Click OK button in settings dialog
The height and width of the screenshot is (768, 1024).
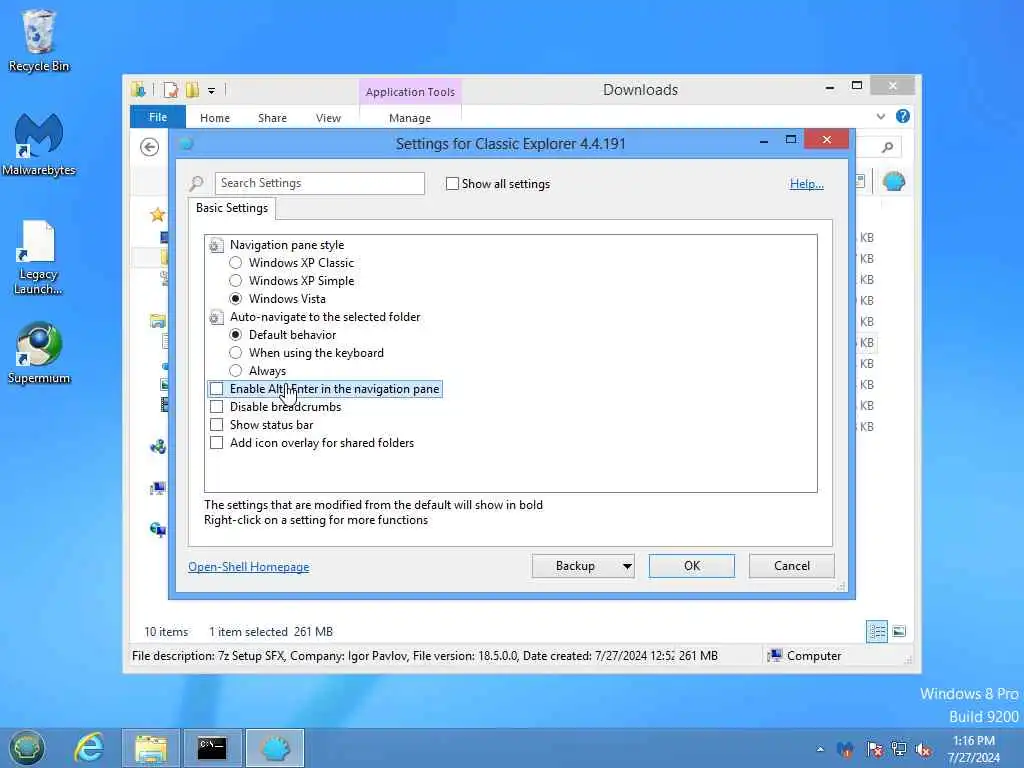(692, 566)
